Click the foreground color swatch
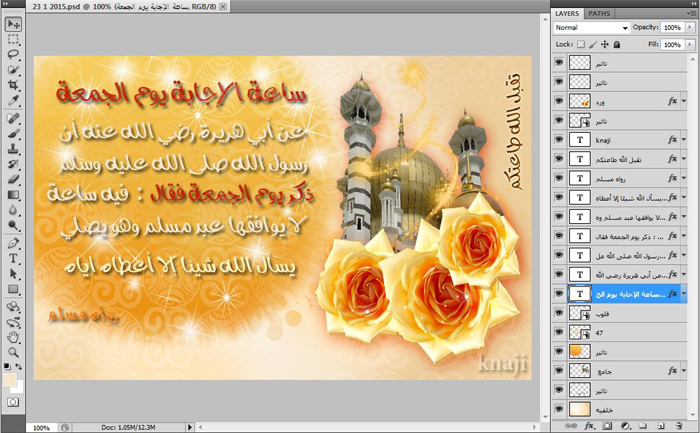Viewport: 700px width, 433px height. (x=10, y=381)
